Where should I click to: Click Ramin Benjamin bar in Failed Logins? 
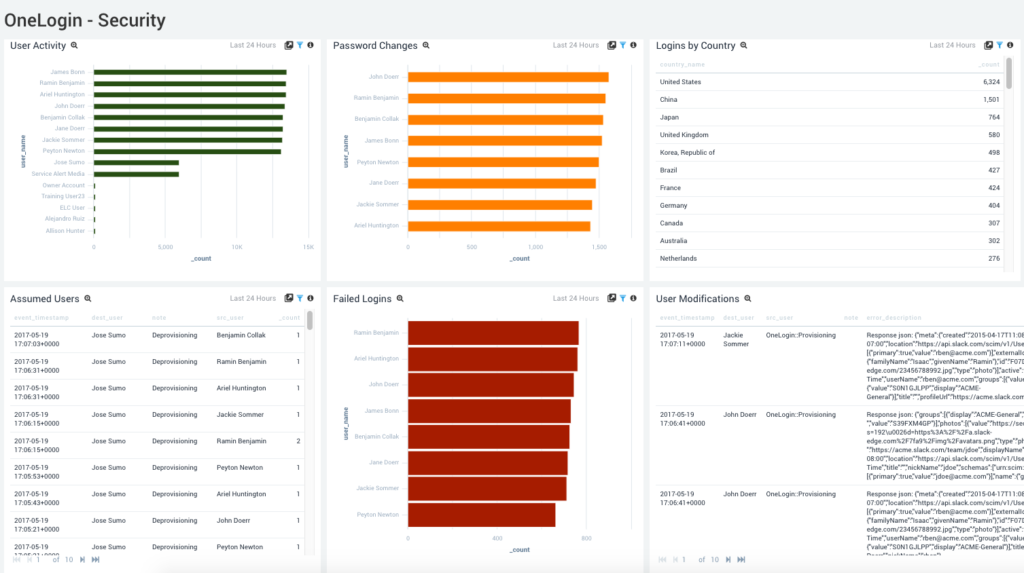coord(493,333)
